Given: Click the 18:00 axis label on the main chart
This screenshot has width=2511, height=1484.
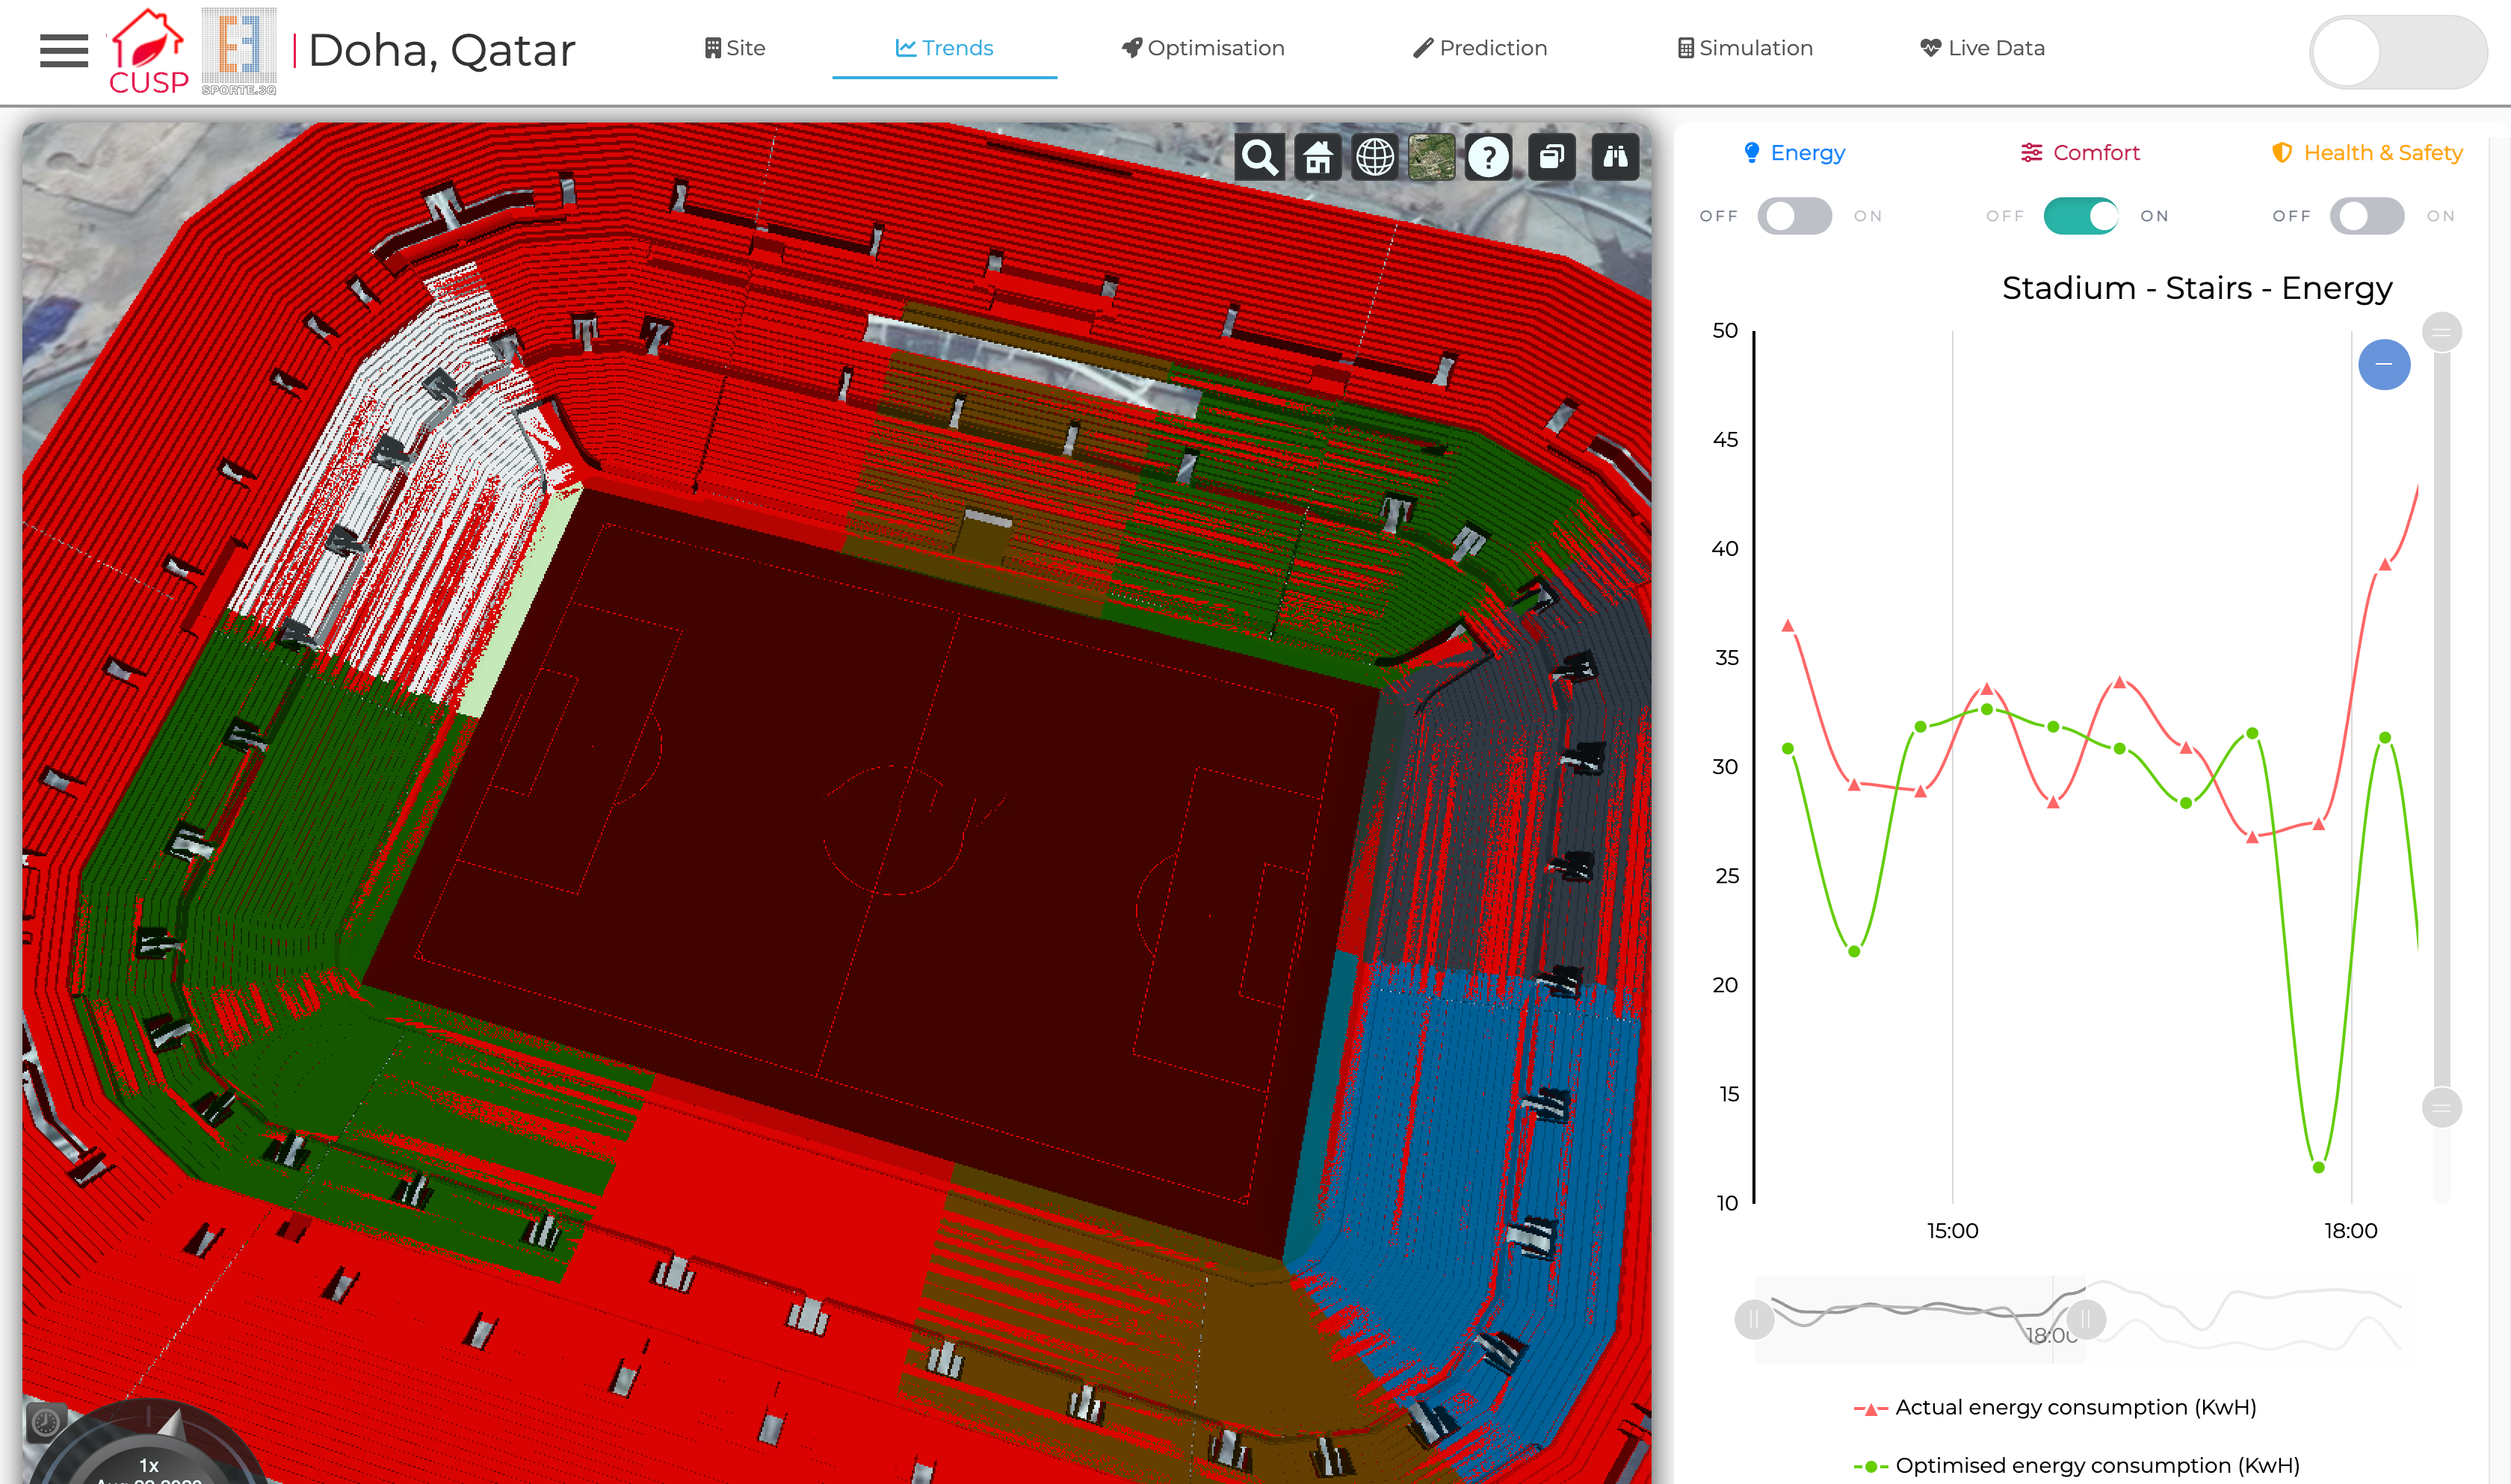Looking at the screenshot, I should click(x=2350, y=1231).
